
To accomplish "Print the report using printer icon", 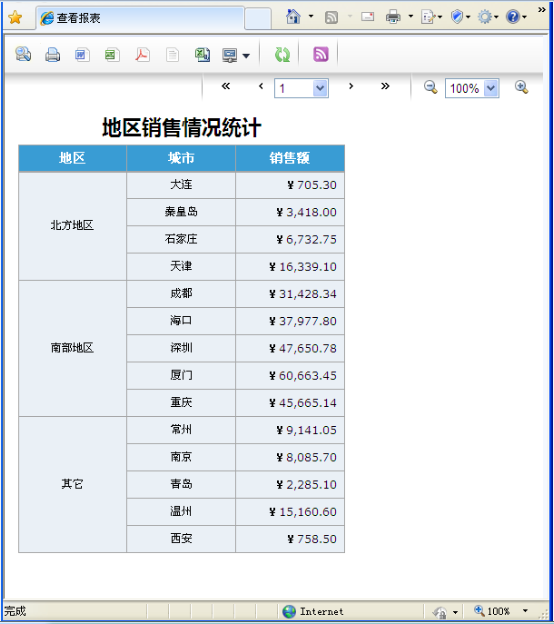I will click(x=53, y=55).
